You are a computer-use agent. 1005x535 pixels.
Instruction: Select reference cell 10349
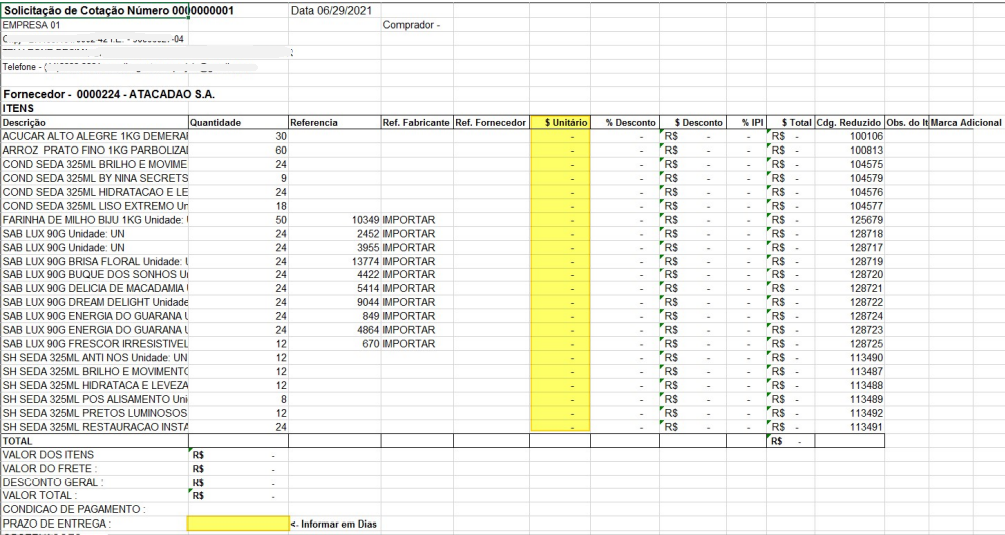335,220
